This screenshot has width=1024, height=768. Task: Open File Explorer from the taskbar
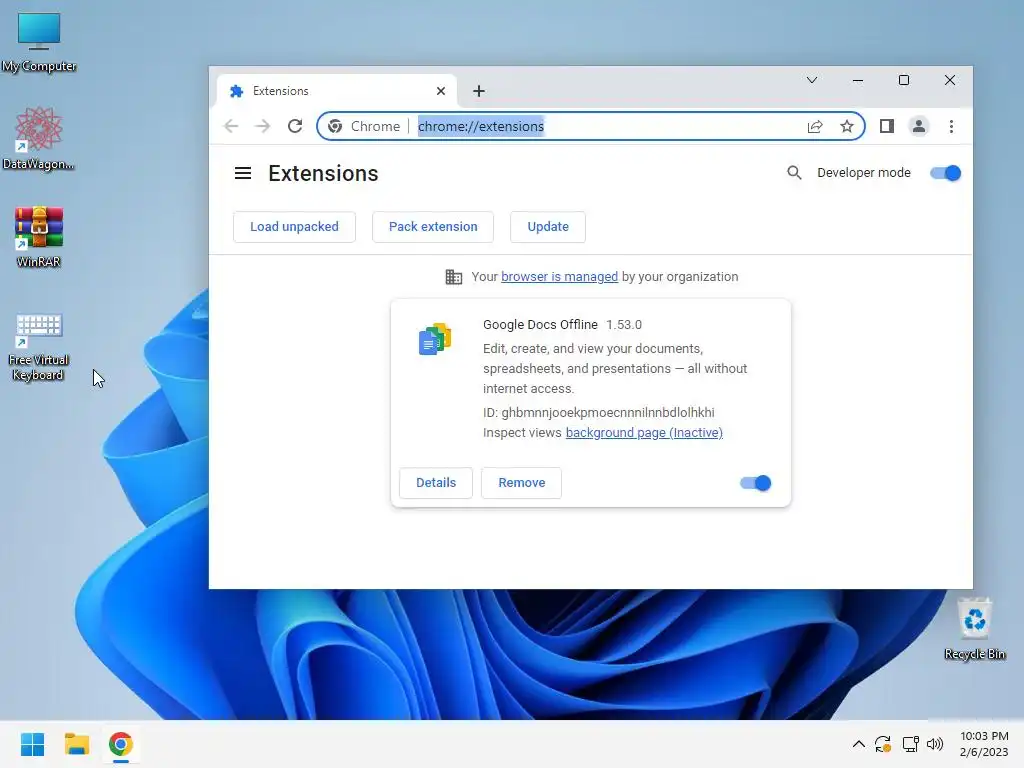click(77, 744)
